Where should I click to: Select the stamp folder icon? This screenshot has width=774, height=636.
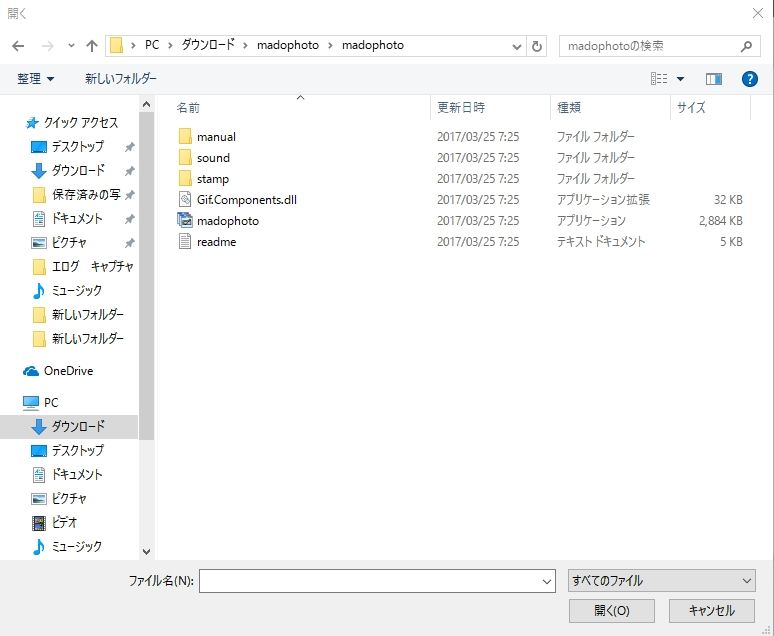[x=185, y=178]
